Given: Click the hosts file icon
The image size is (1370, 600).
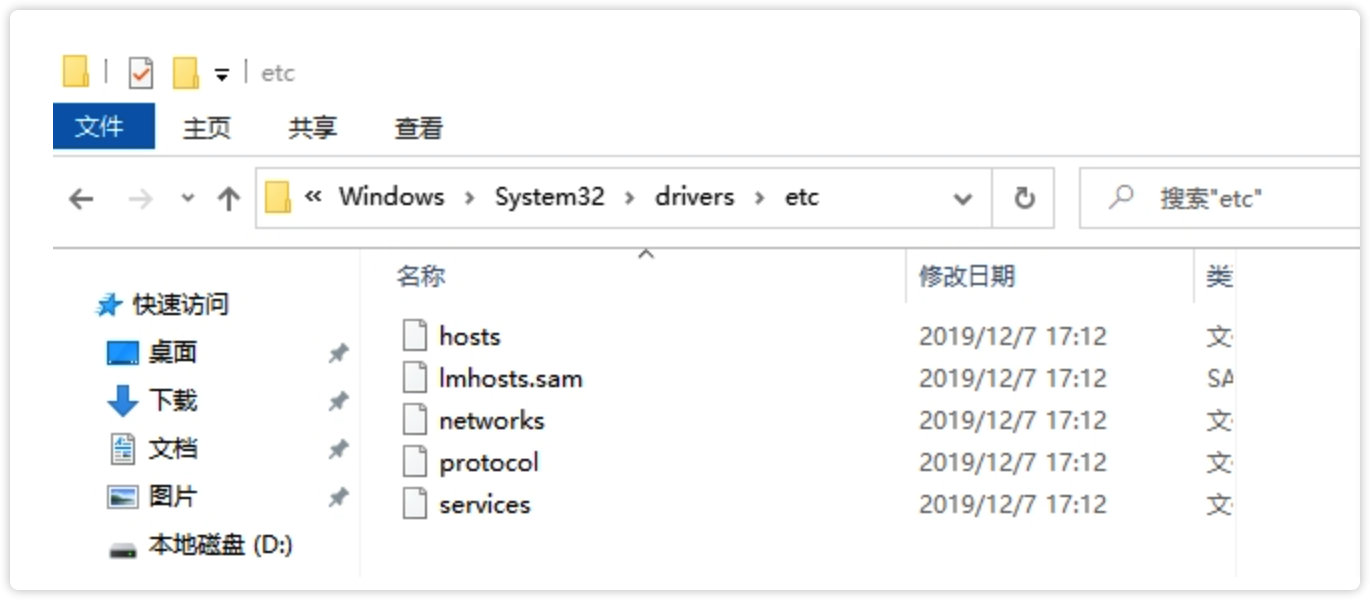Looking at the screenshot, I should [415, 336].
